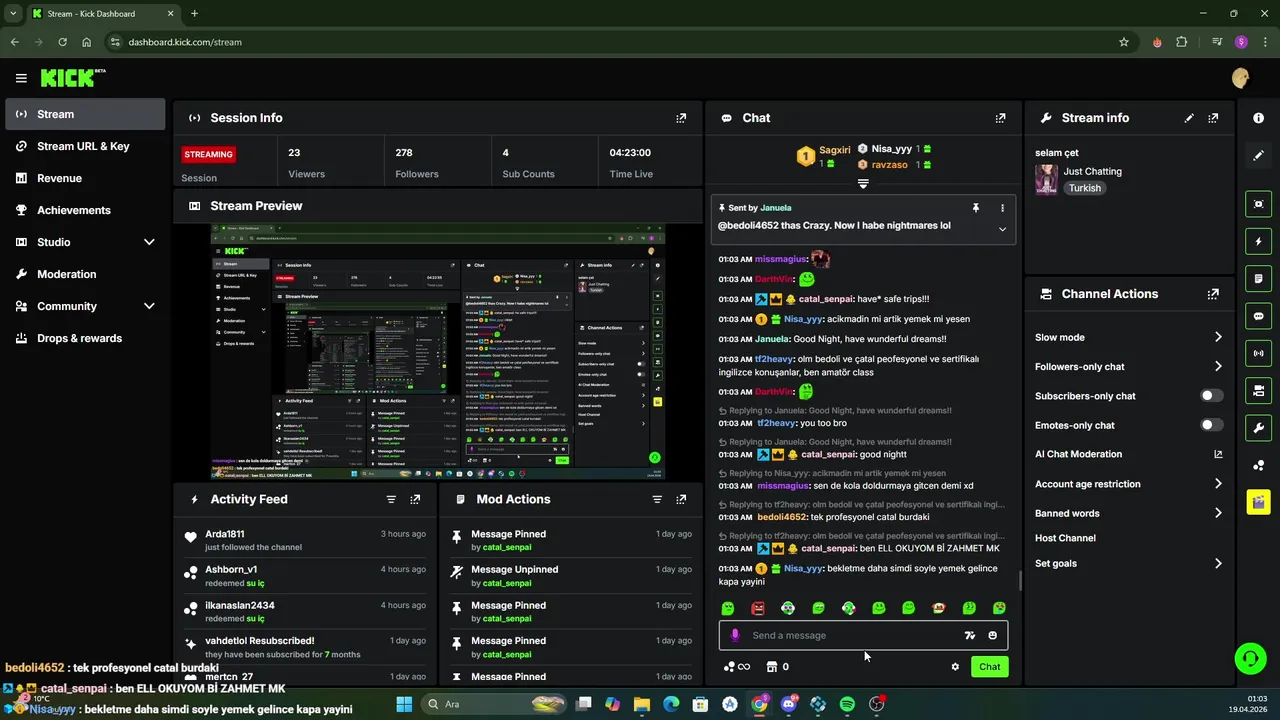
Task: Click the browser address bar
Action: (x=610, y=42)
